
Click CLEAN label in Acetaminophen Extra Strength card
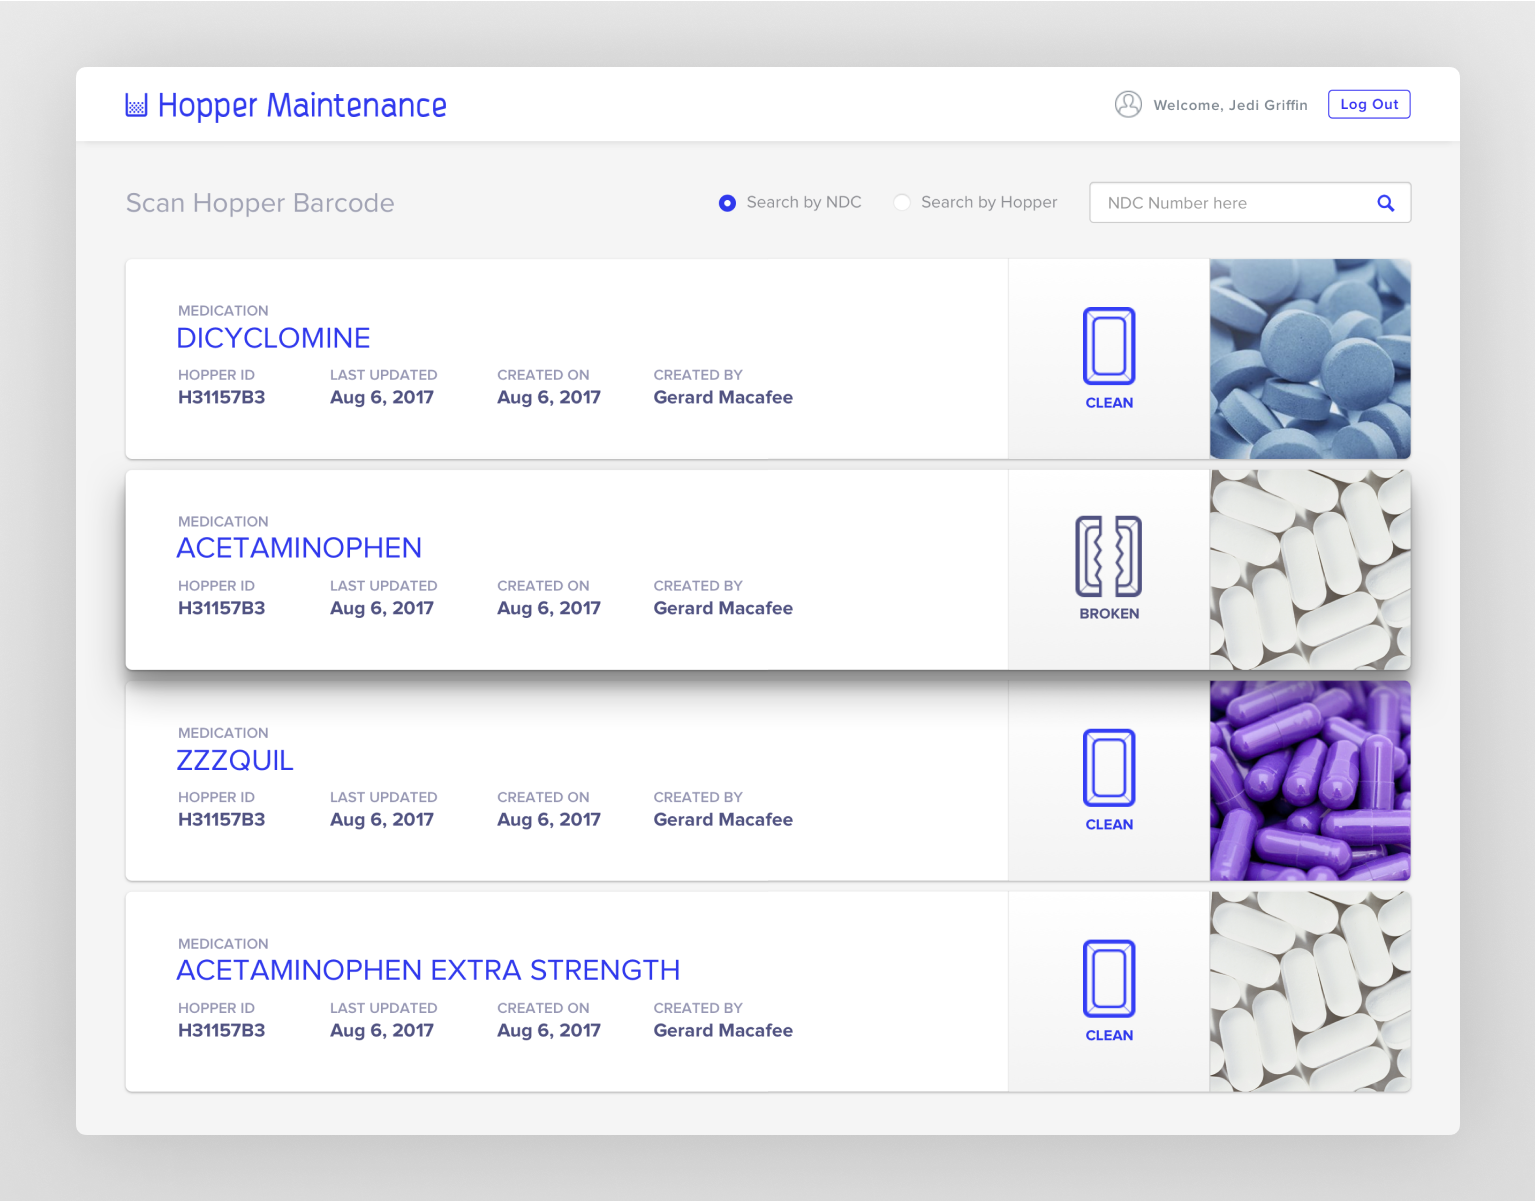(1109, 1036)
